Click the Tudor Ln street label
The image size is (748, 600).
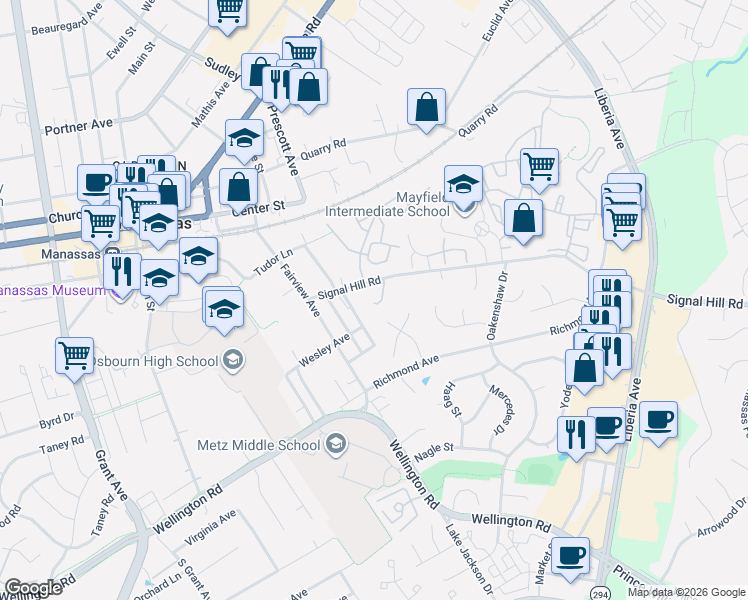273,262
